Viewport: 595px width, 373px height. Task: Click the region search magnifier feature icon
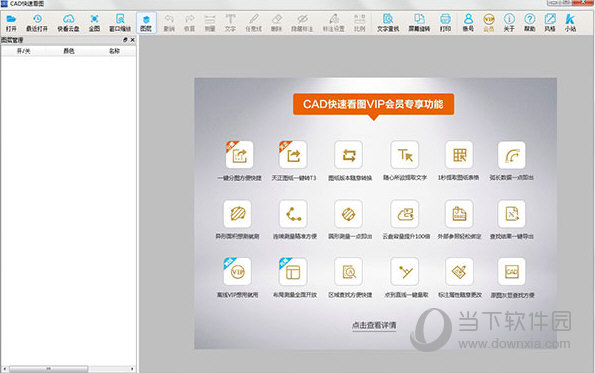pyautogui.click(x=349, y=272)
